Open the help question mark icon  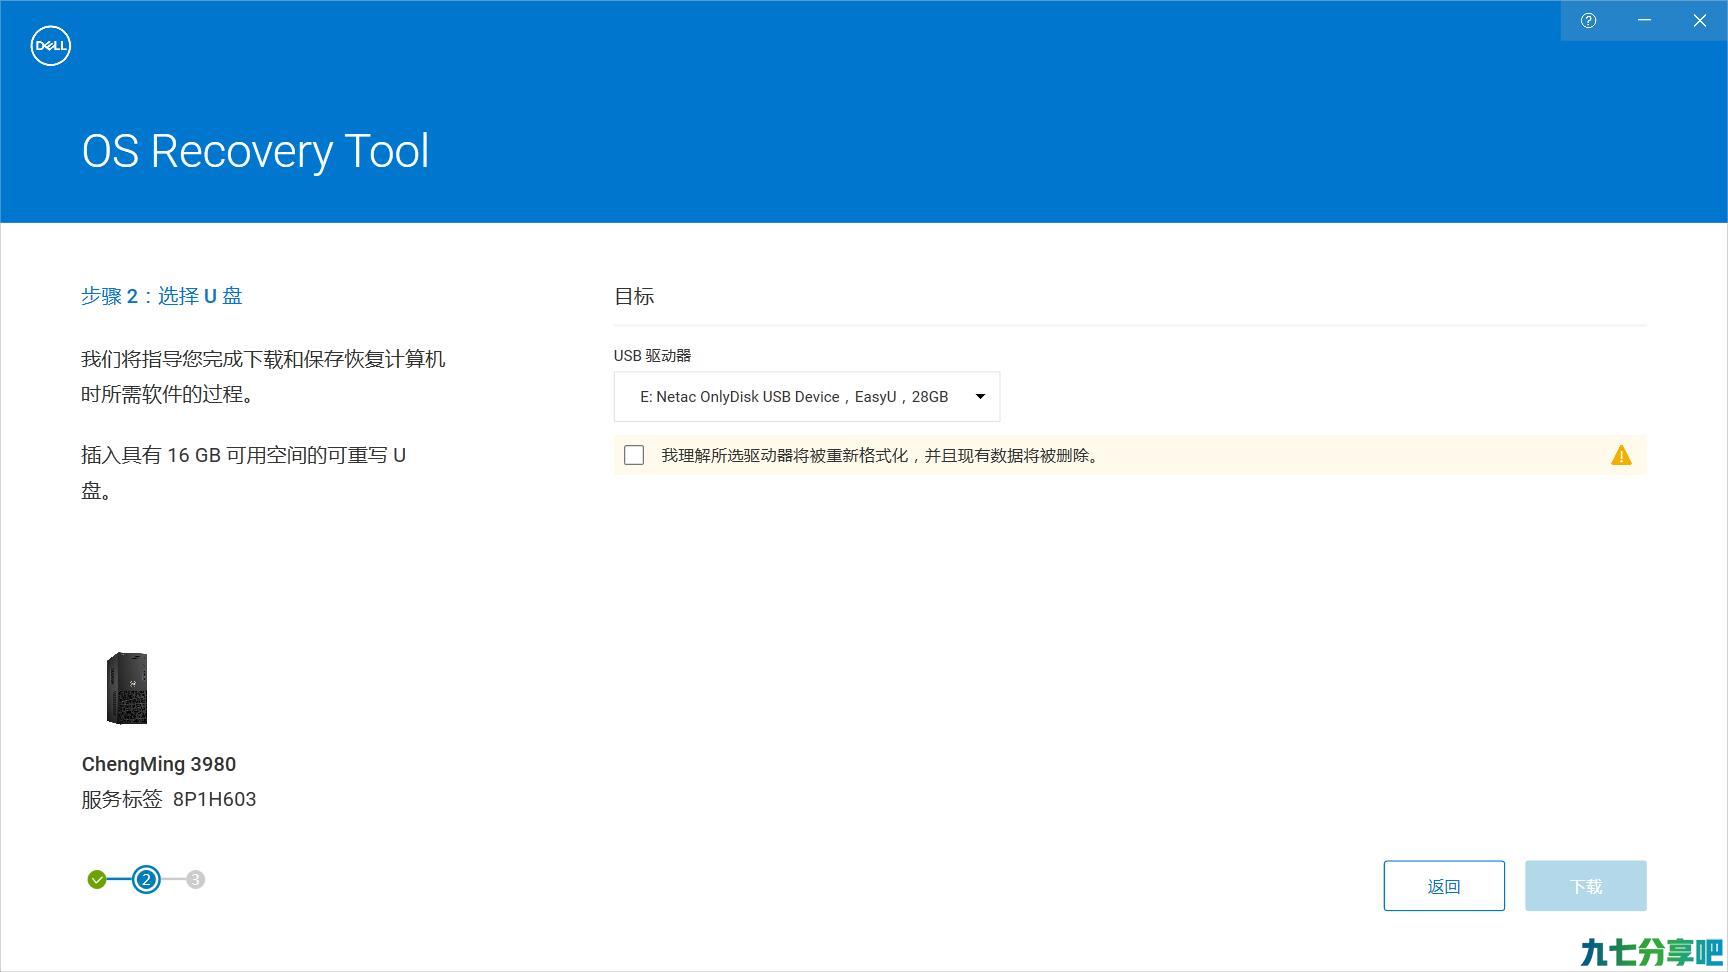pyautogui.click(x=1589, y=20)
